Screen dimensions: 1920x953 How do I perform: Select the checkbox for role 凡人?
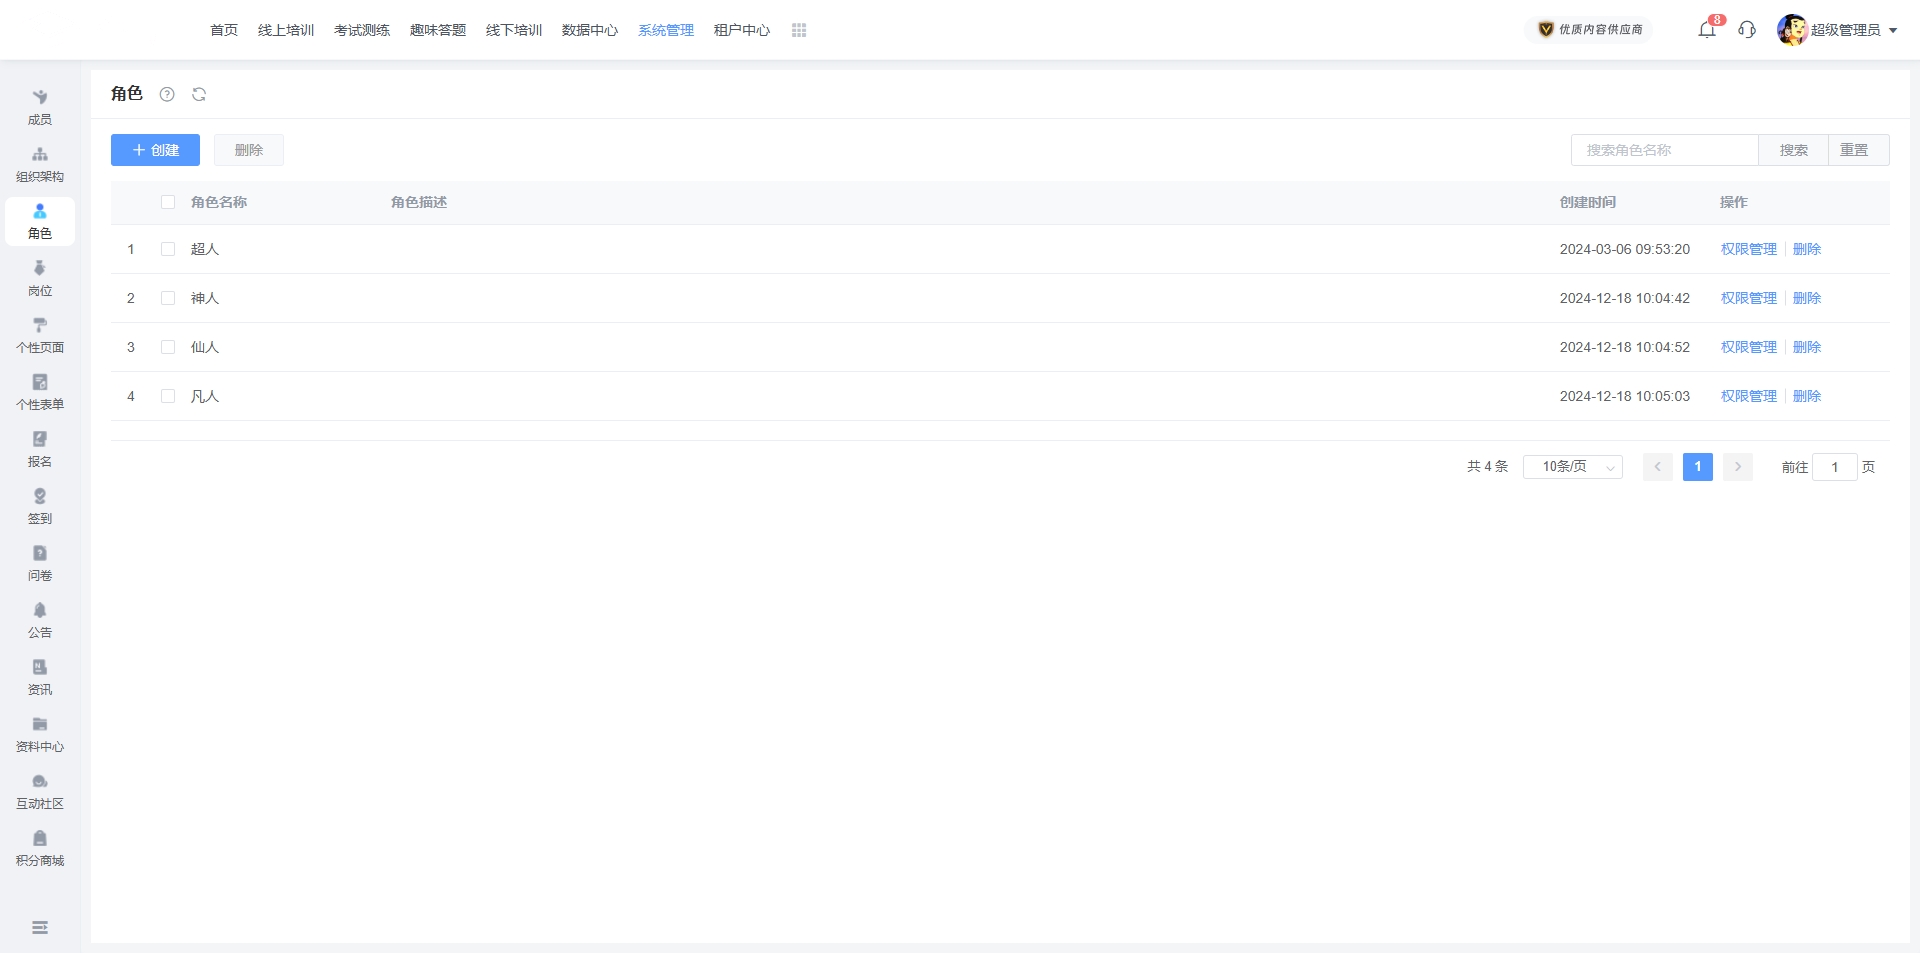tap(168, 396)
